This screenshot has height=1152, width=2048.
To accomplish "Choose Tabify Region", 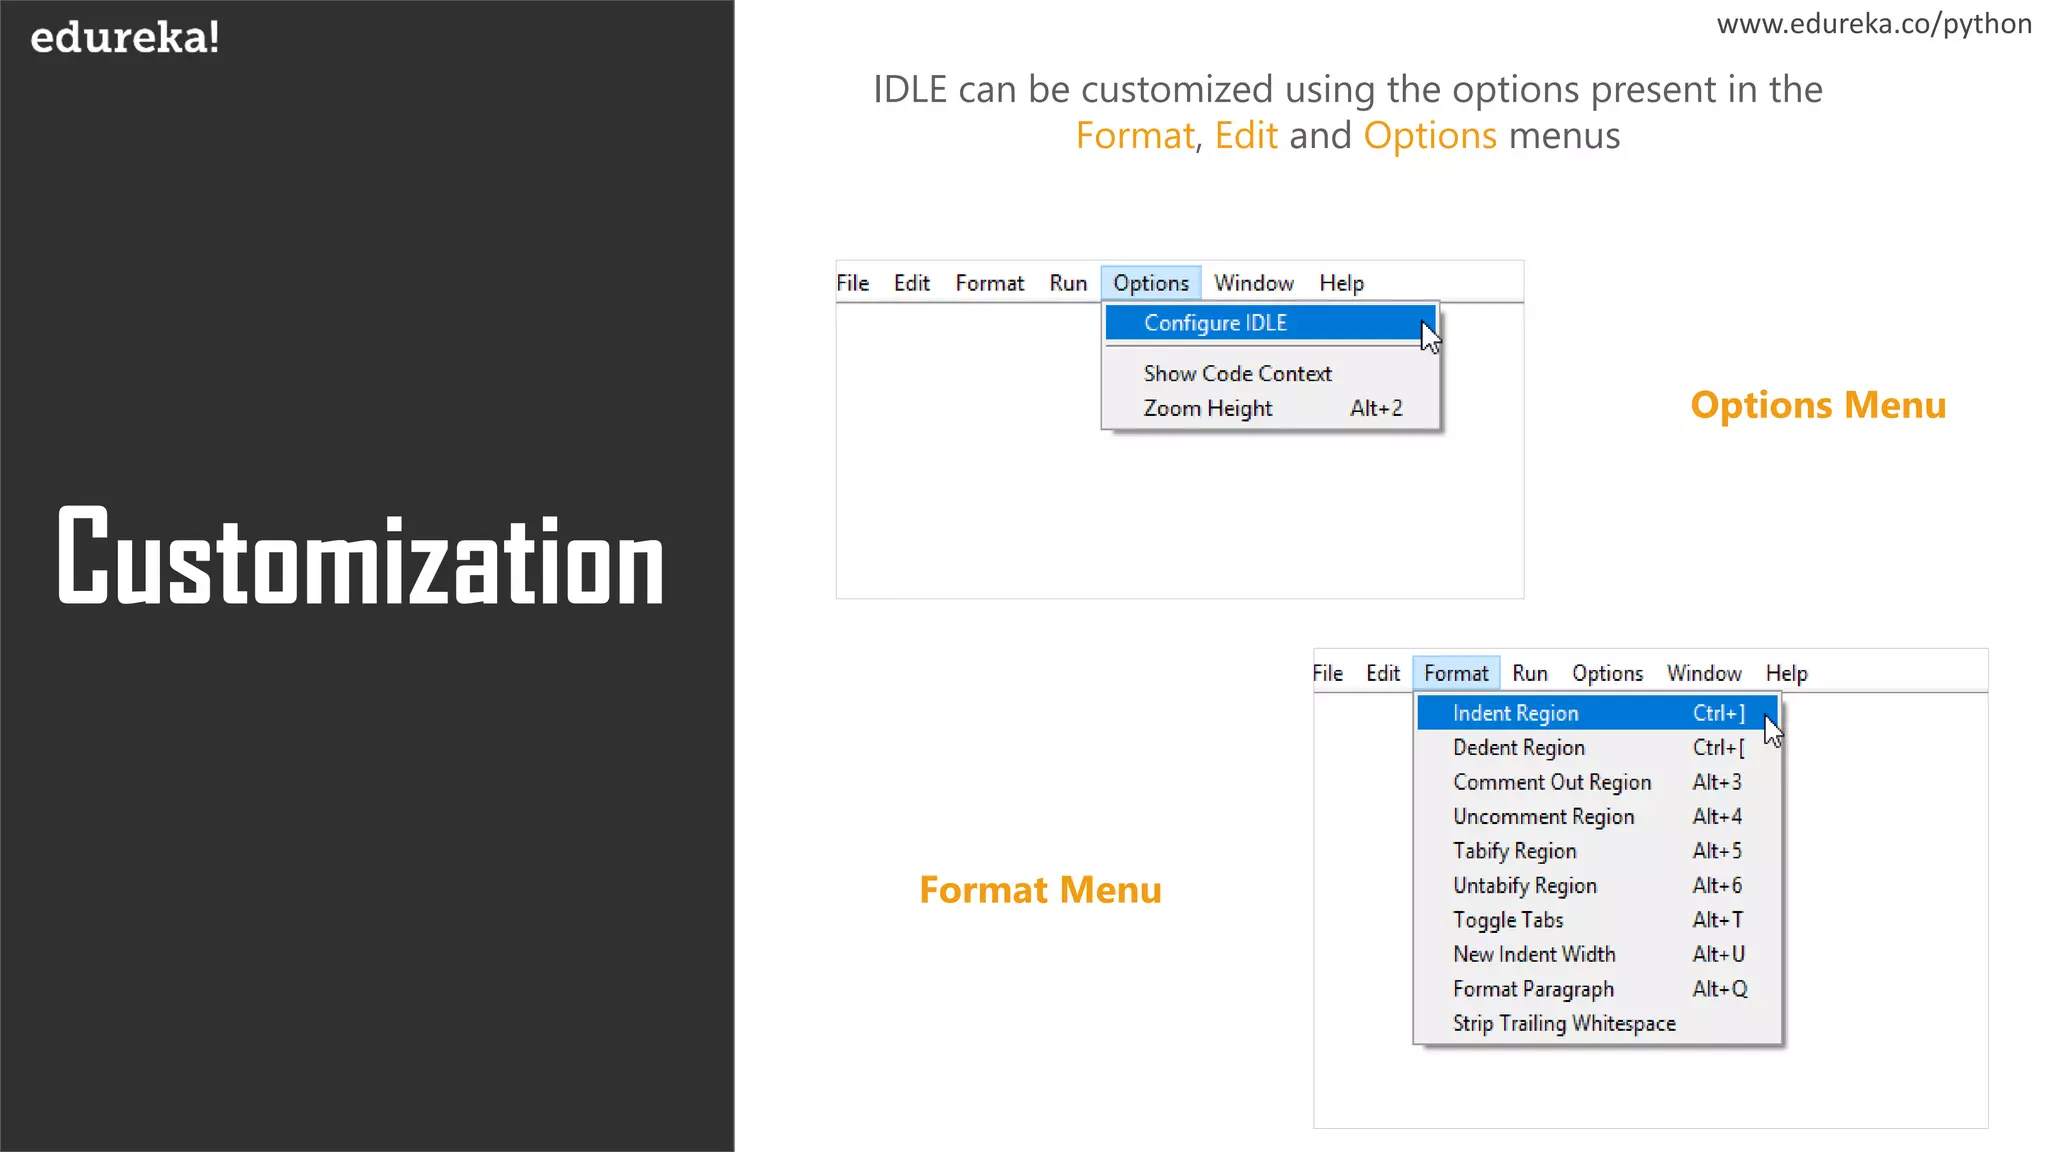I will 1597,851.
